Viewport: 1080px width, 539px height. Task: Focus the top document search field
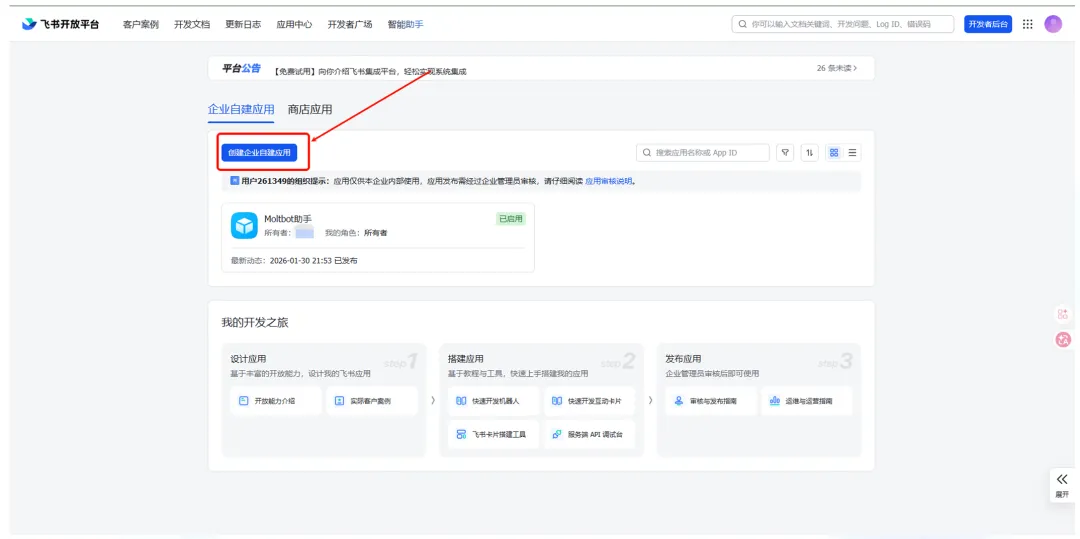click(842, 24)
